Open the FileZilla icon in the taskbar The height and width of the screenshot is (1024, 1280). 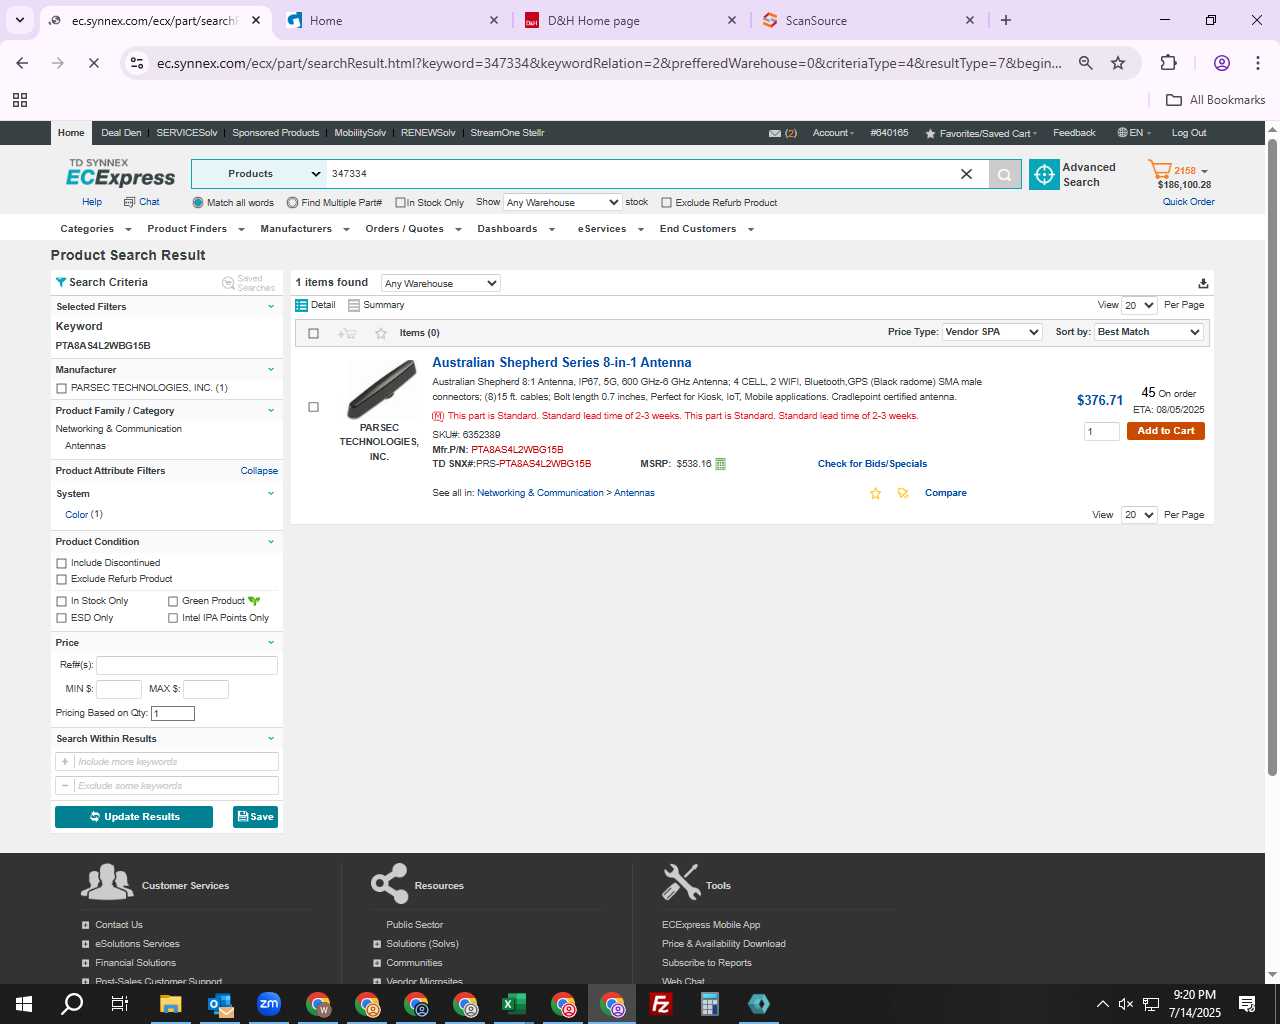pyautogui.click(x=661, y=1004)
